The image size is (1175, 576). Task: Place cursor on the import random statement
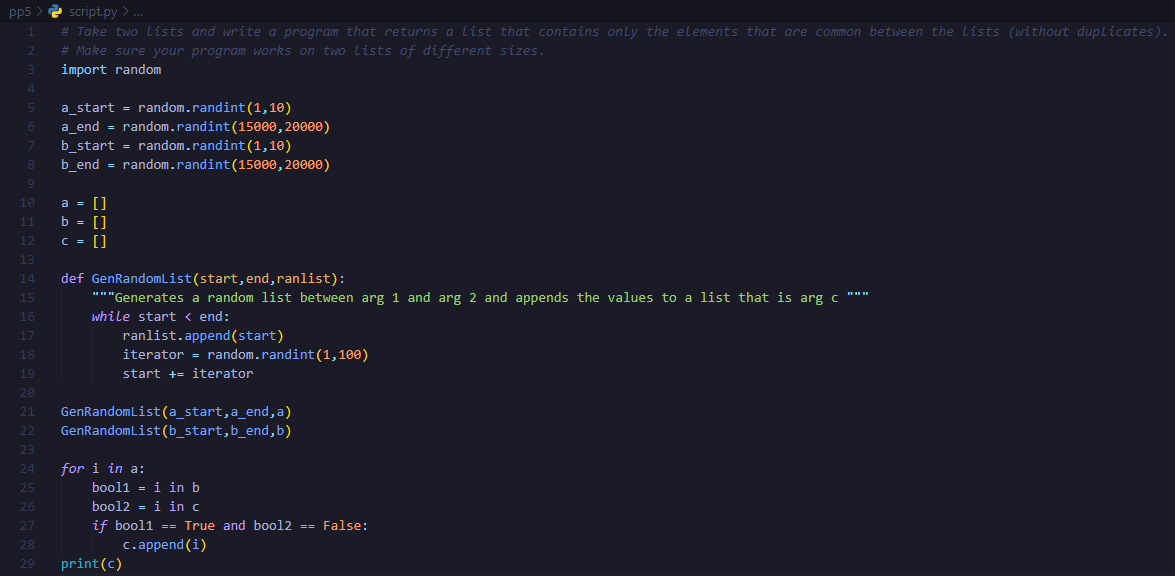111,69
